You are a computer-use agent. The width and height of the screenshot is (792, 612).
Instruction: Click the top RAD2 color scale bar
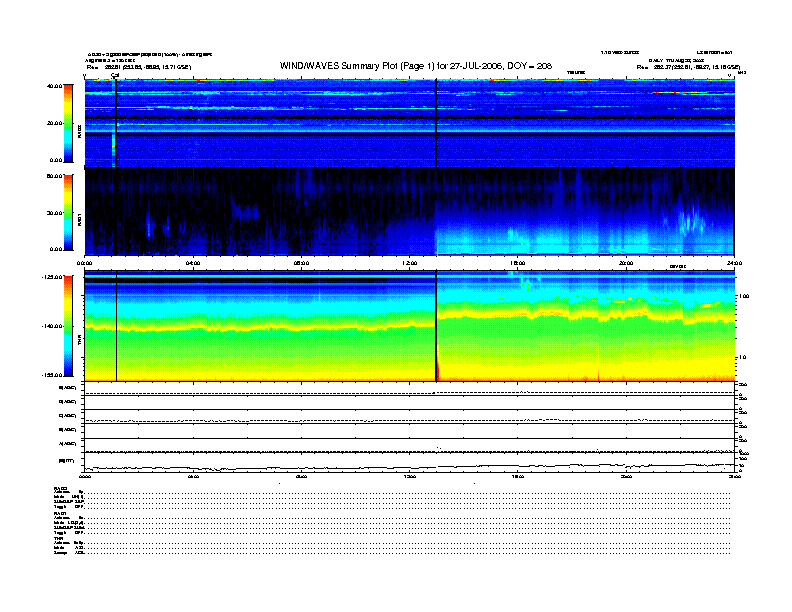pos(68,123)
